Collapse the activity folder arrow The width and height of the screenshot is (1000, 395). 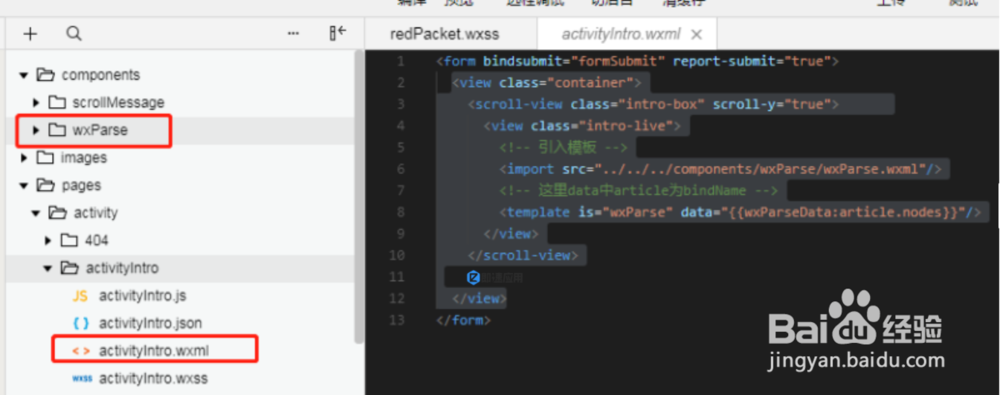tap(36, 213)
